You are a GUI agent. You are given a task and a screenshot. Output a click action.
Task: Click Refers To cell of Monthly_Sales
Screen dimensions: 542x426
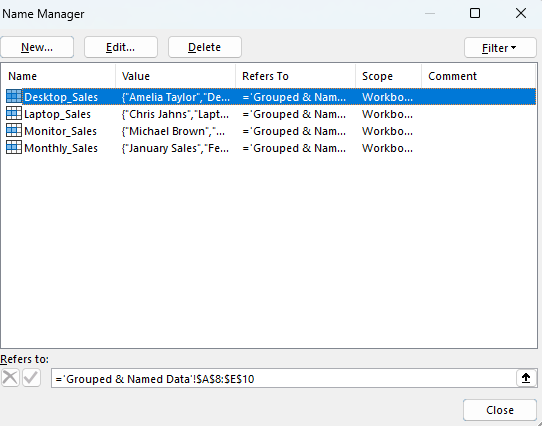(x=294, y=148)
